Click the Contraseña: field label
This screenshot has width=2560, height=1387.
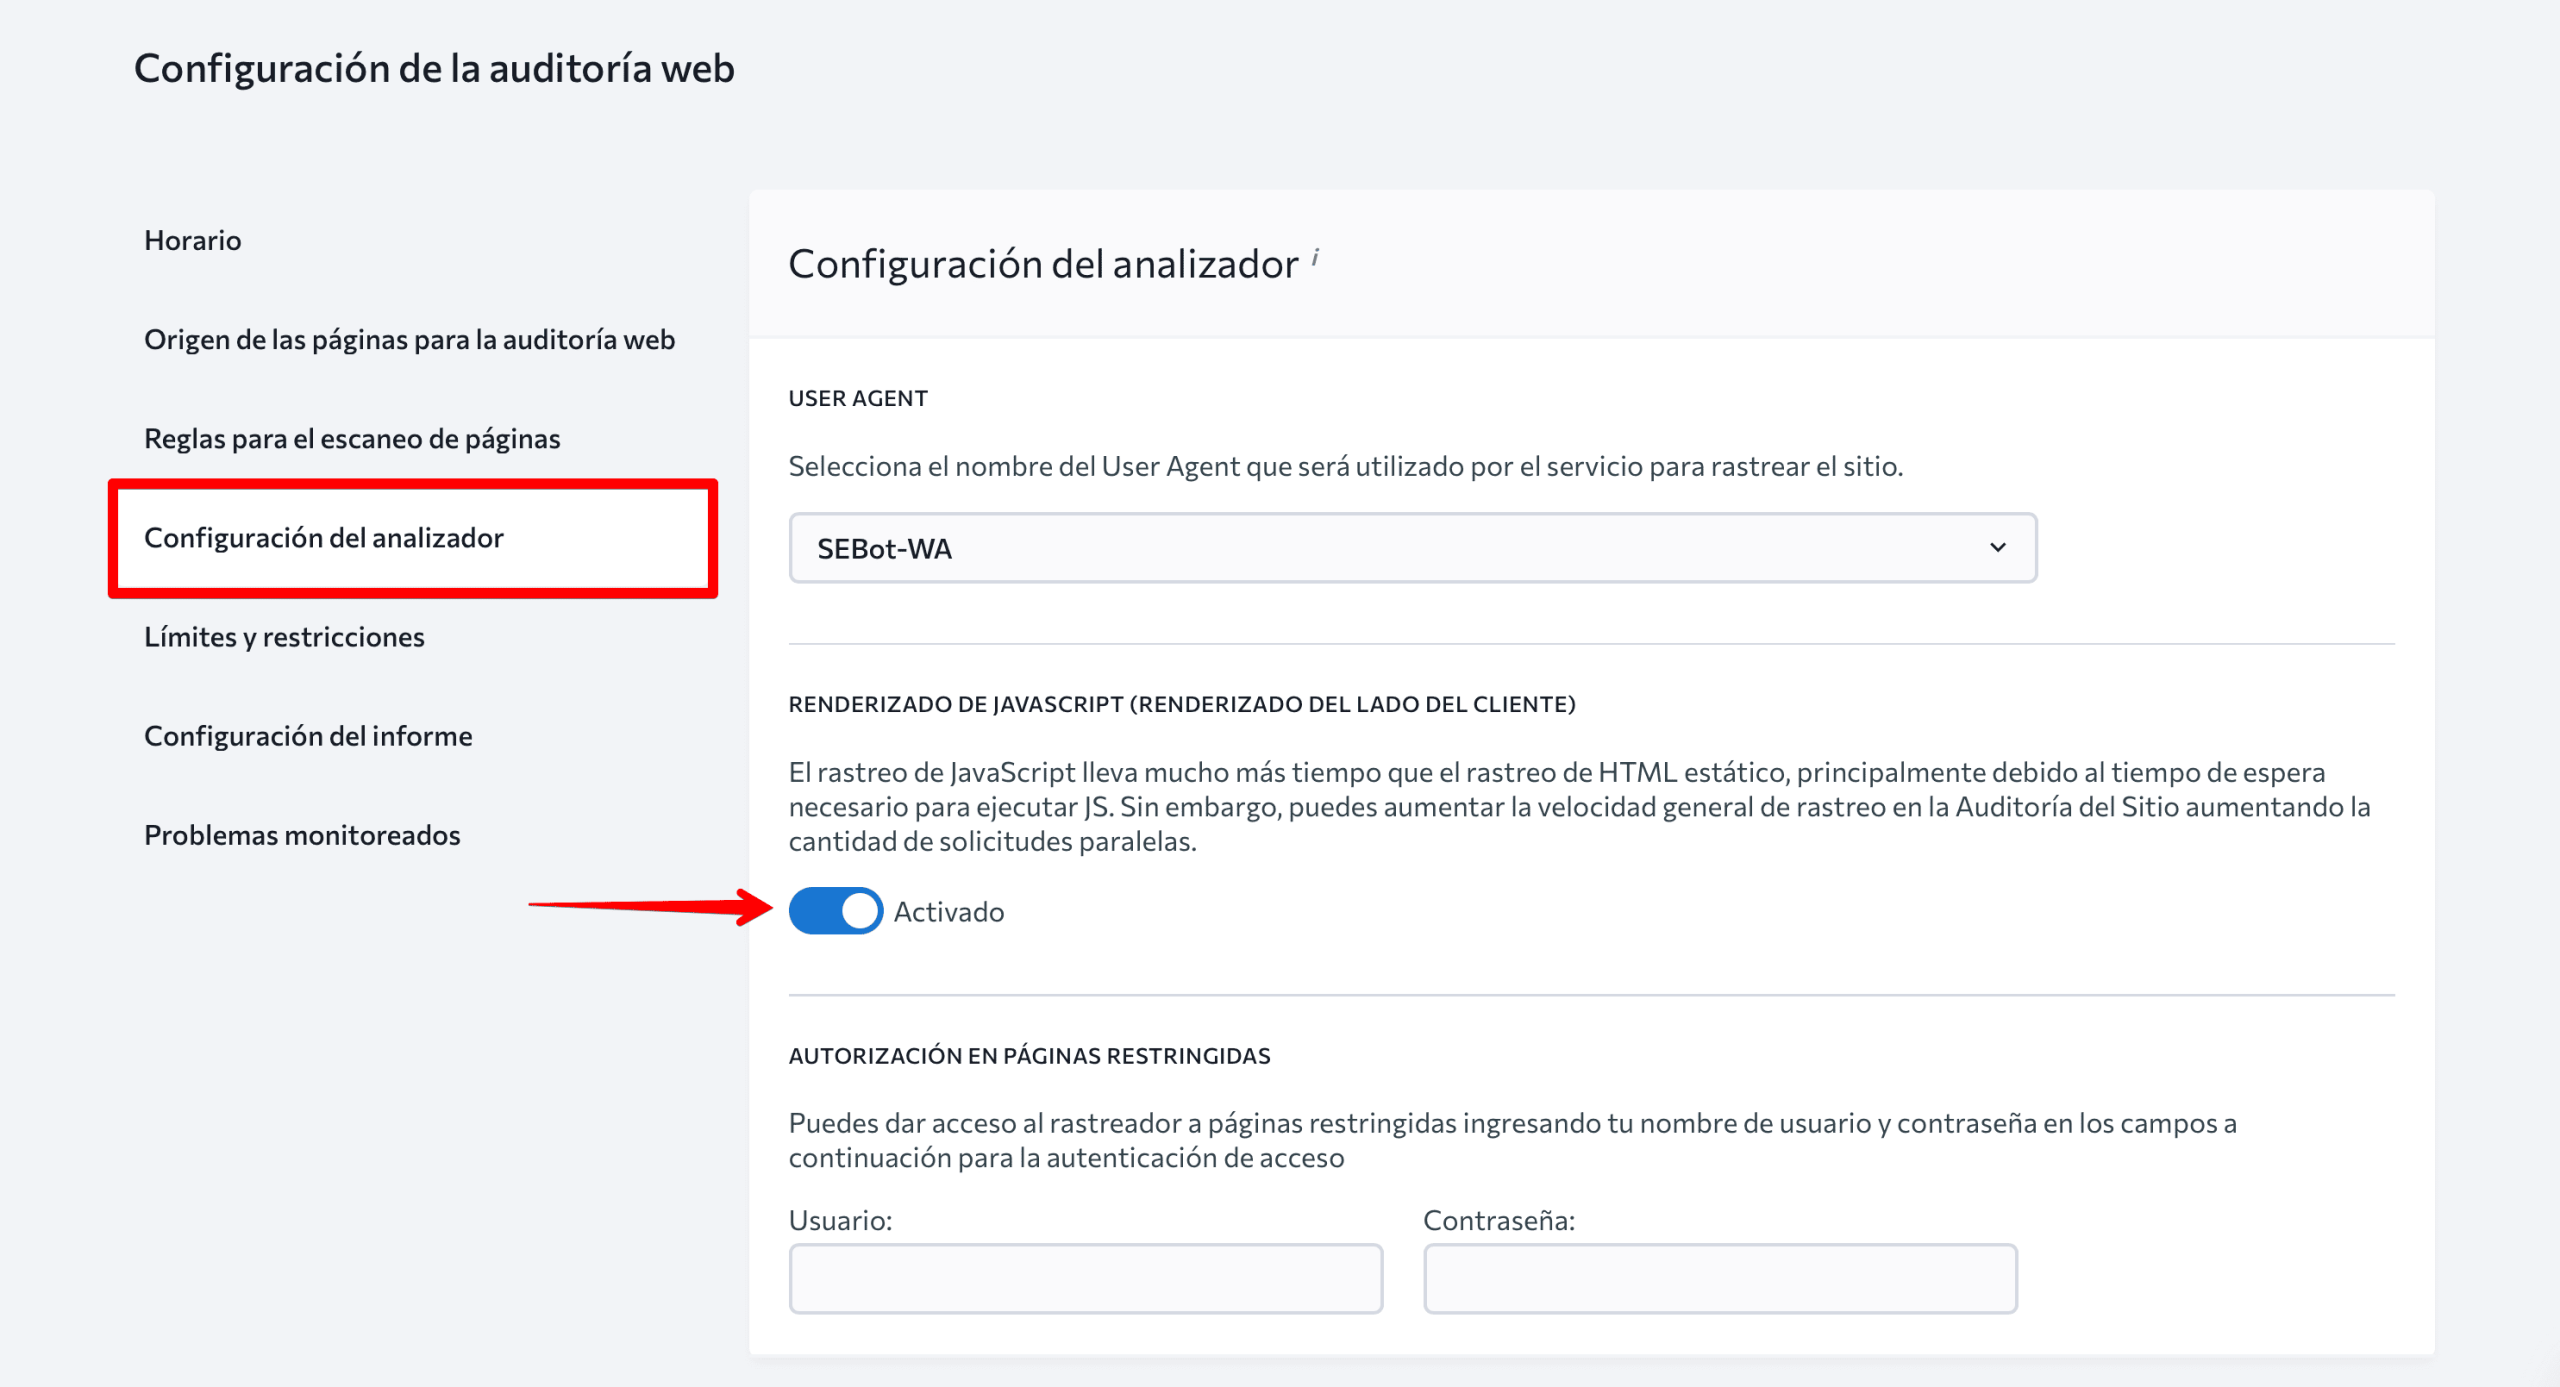1499,1220
